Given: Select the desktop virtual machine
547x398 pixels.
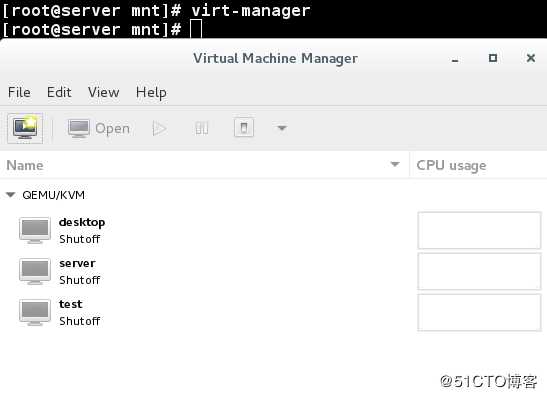Looking at the screenshot, I should point(274,230).
